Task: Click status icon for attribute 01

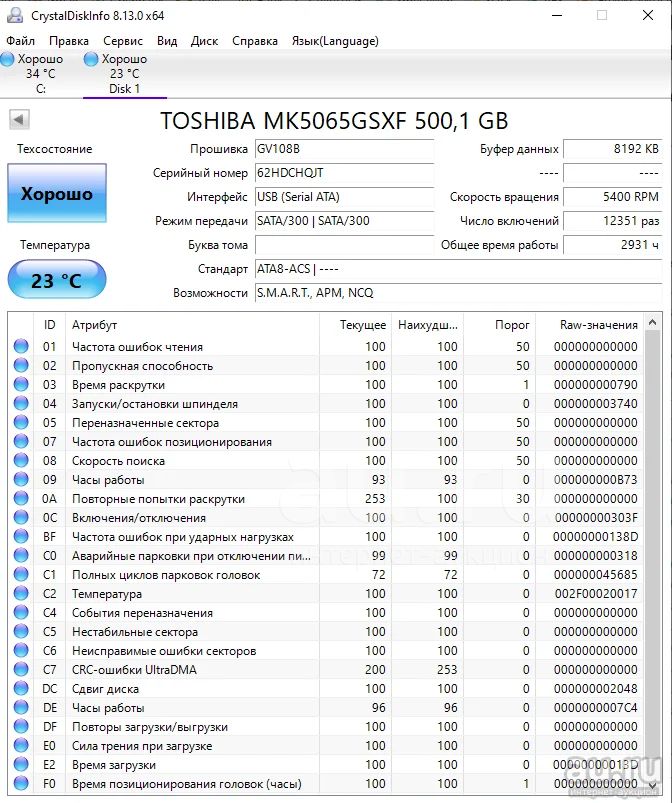Action: click(x=21, y=346)
